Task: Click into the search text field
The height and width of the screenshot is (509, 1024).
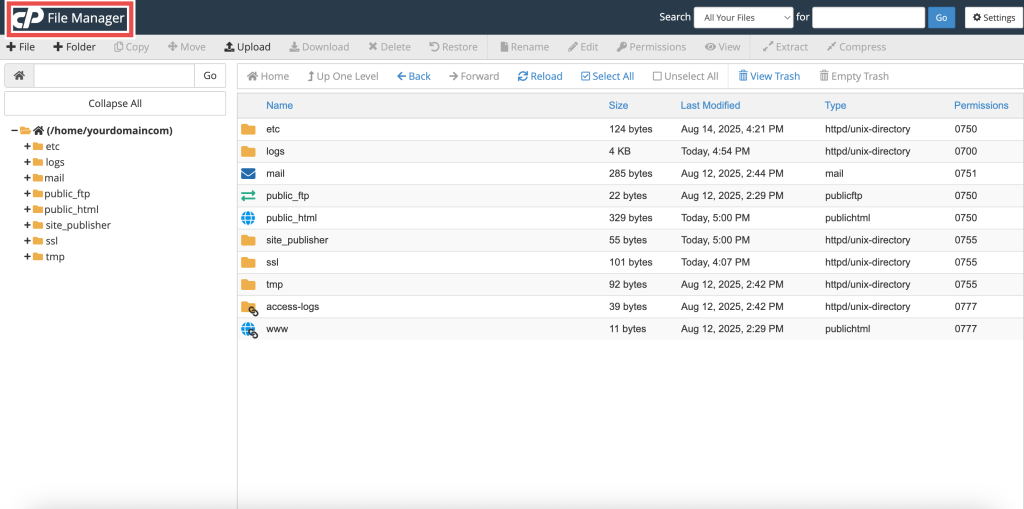Action: (868, 18)
